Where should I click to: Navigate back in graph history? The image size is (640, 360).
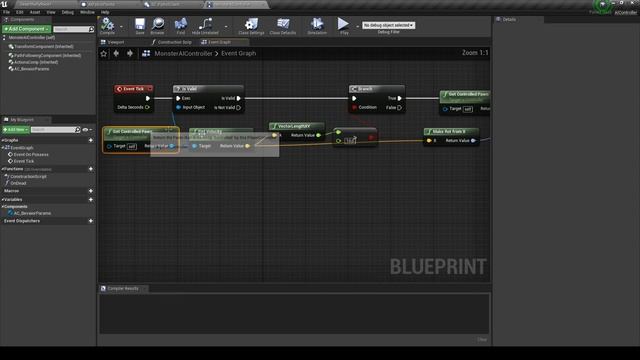coord(116,53)
